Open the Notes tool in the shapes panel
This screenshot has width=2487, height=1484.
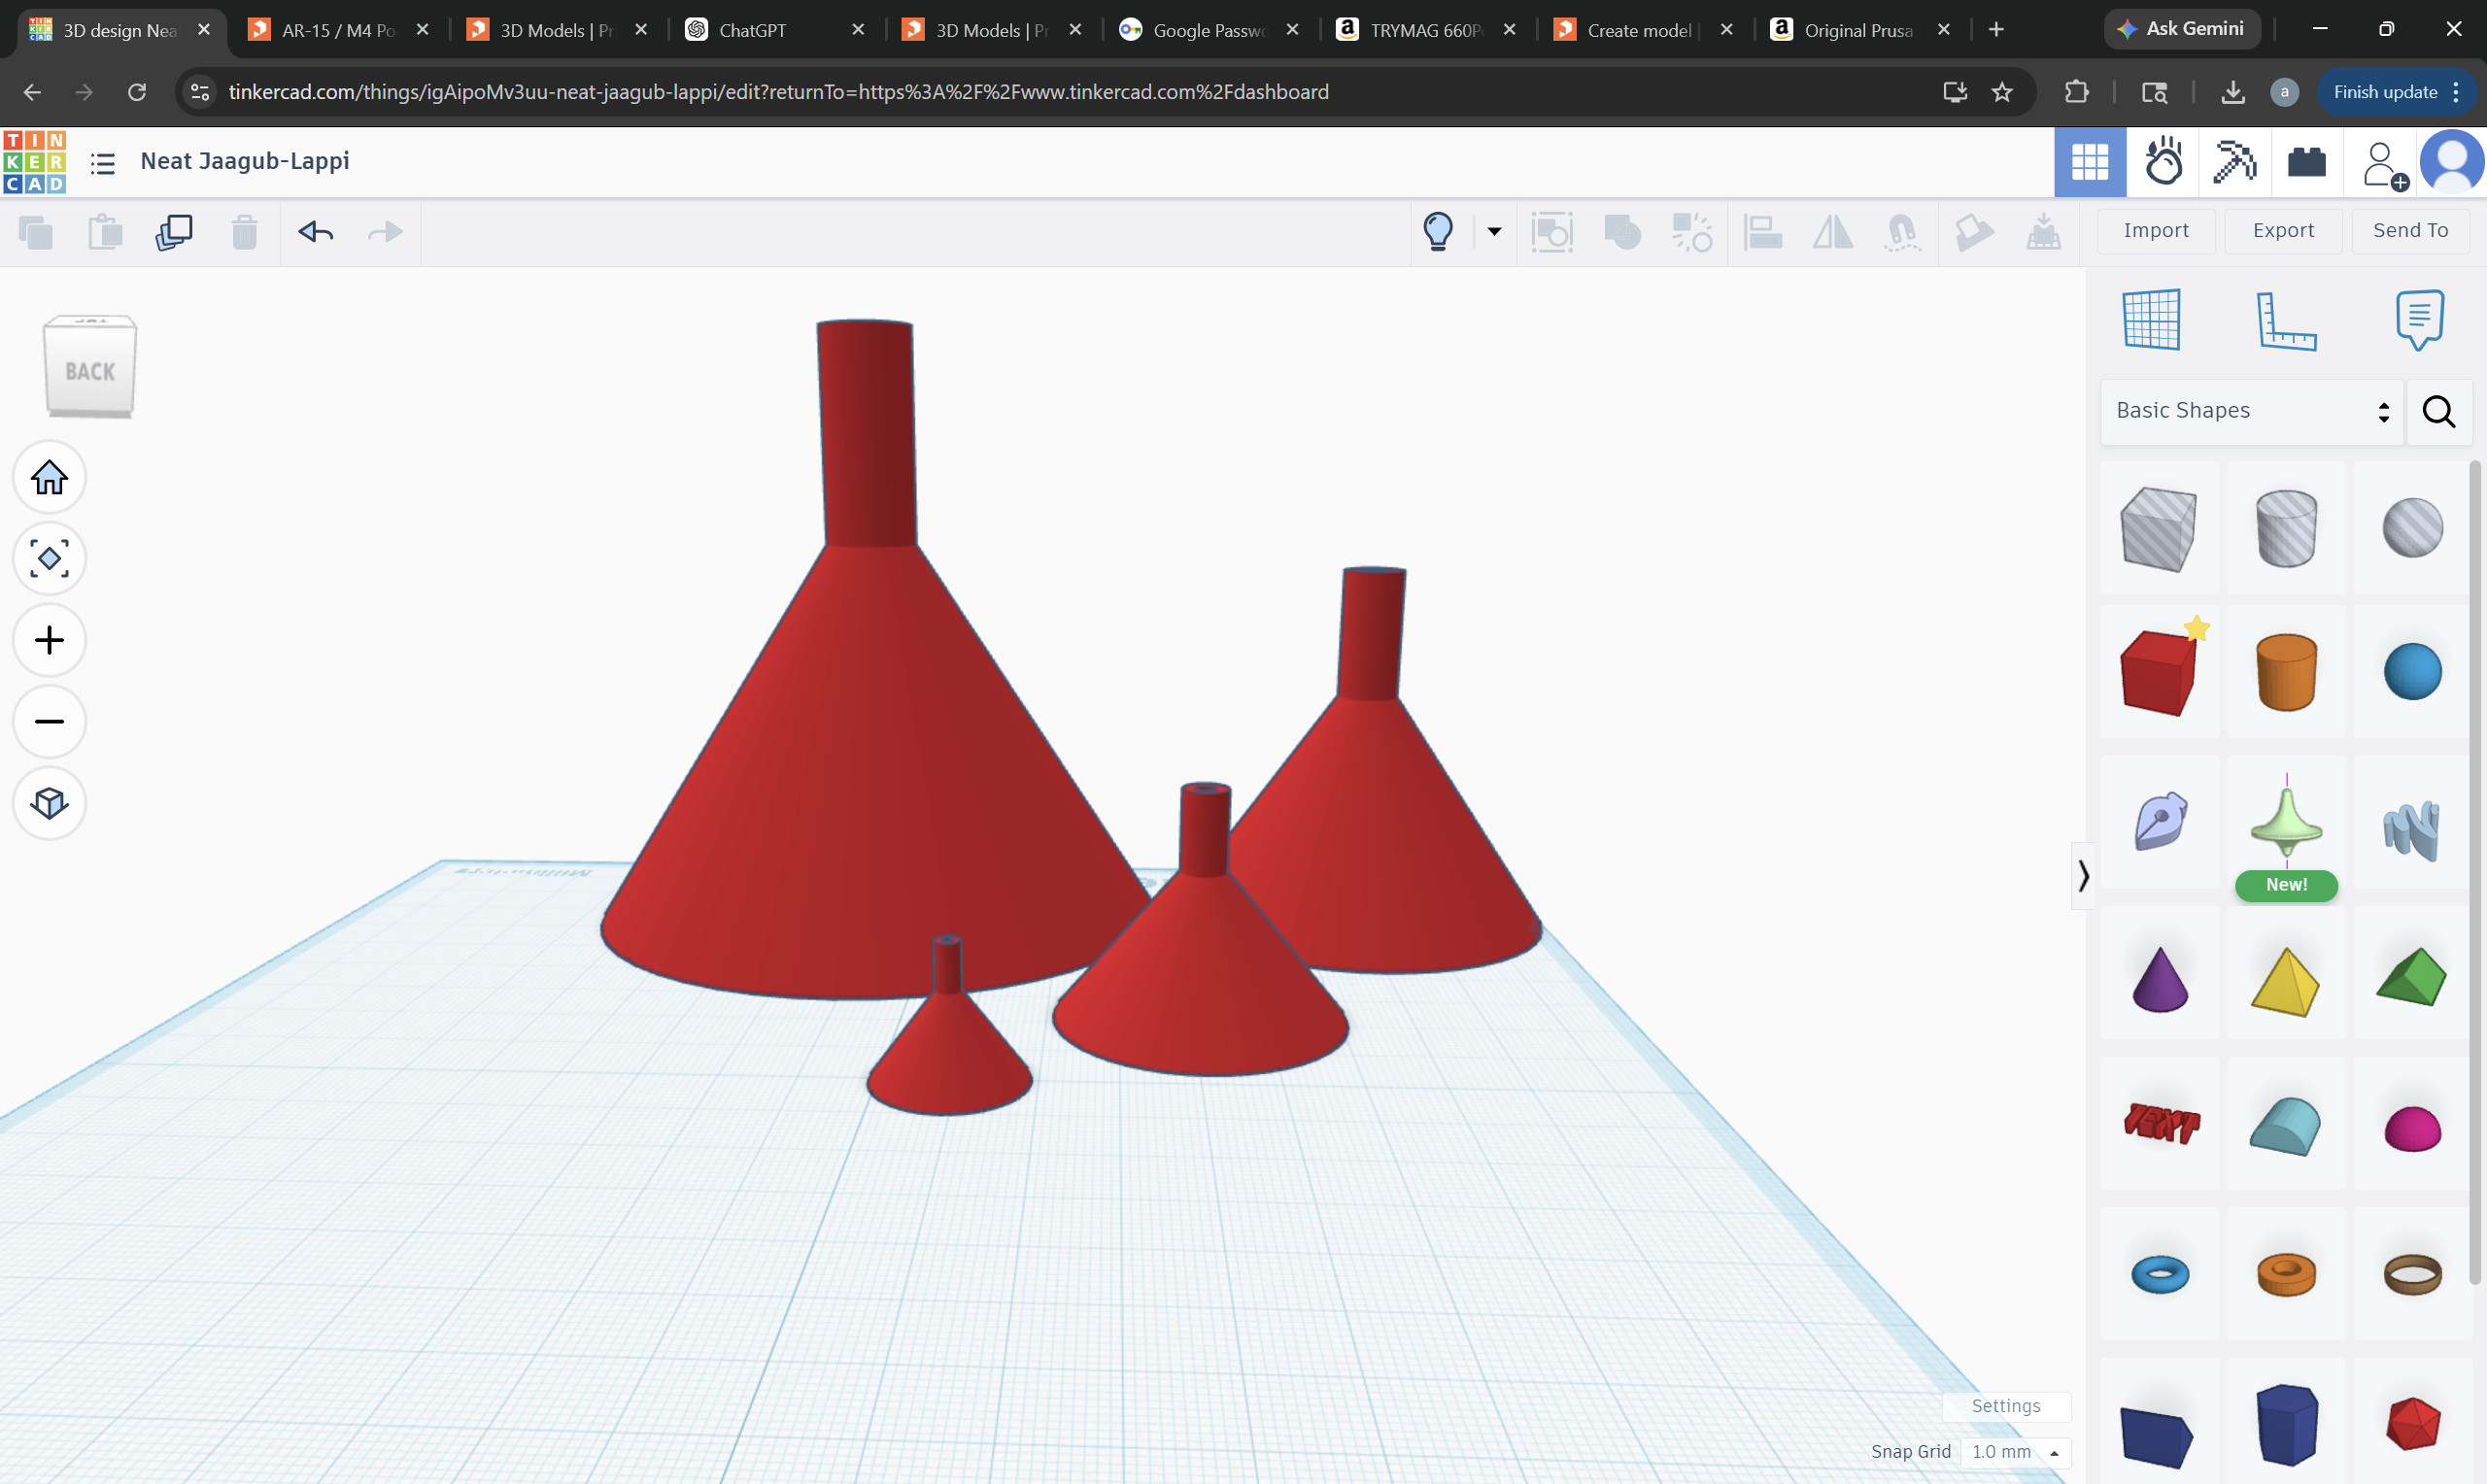(x=2419, y=320)
